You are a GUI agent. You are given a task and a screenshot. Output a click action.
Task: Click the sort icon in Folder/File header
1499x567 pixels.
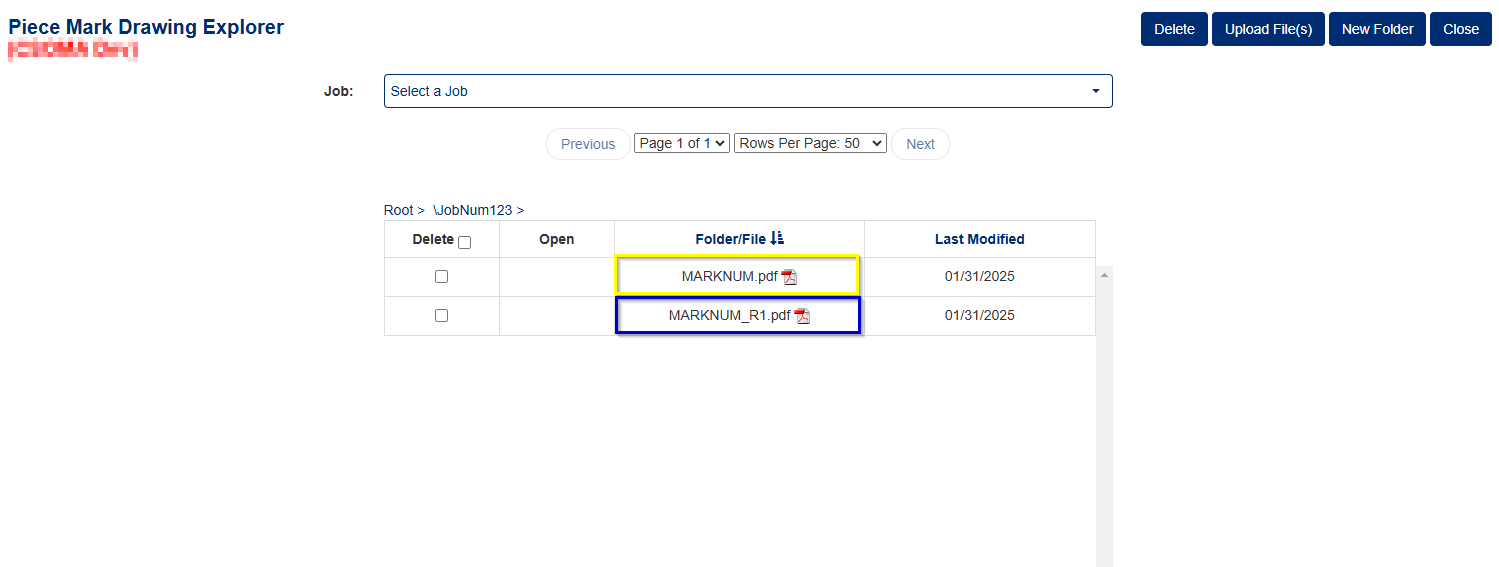777,238
